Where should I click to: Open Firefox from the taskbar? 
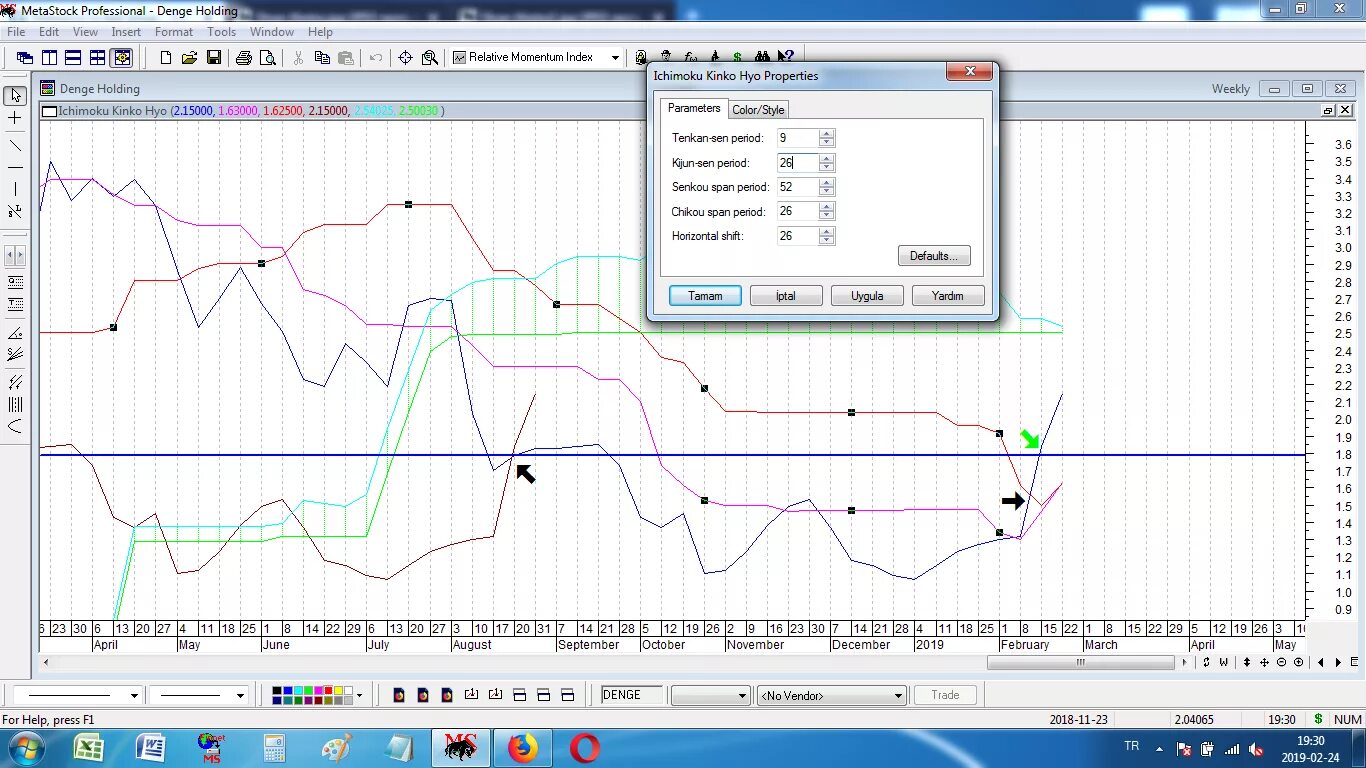tap(522, 748)
